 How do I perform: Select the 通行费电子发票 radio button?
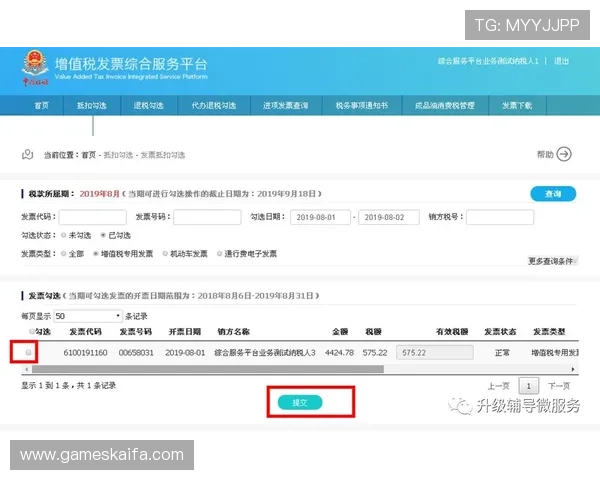[x=220, y=253]
